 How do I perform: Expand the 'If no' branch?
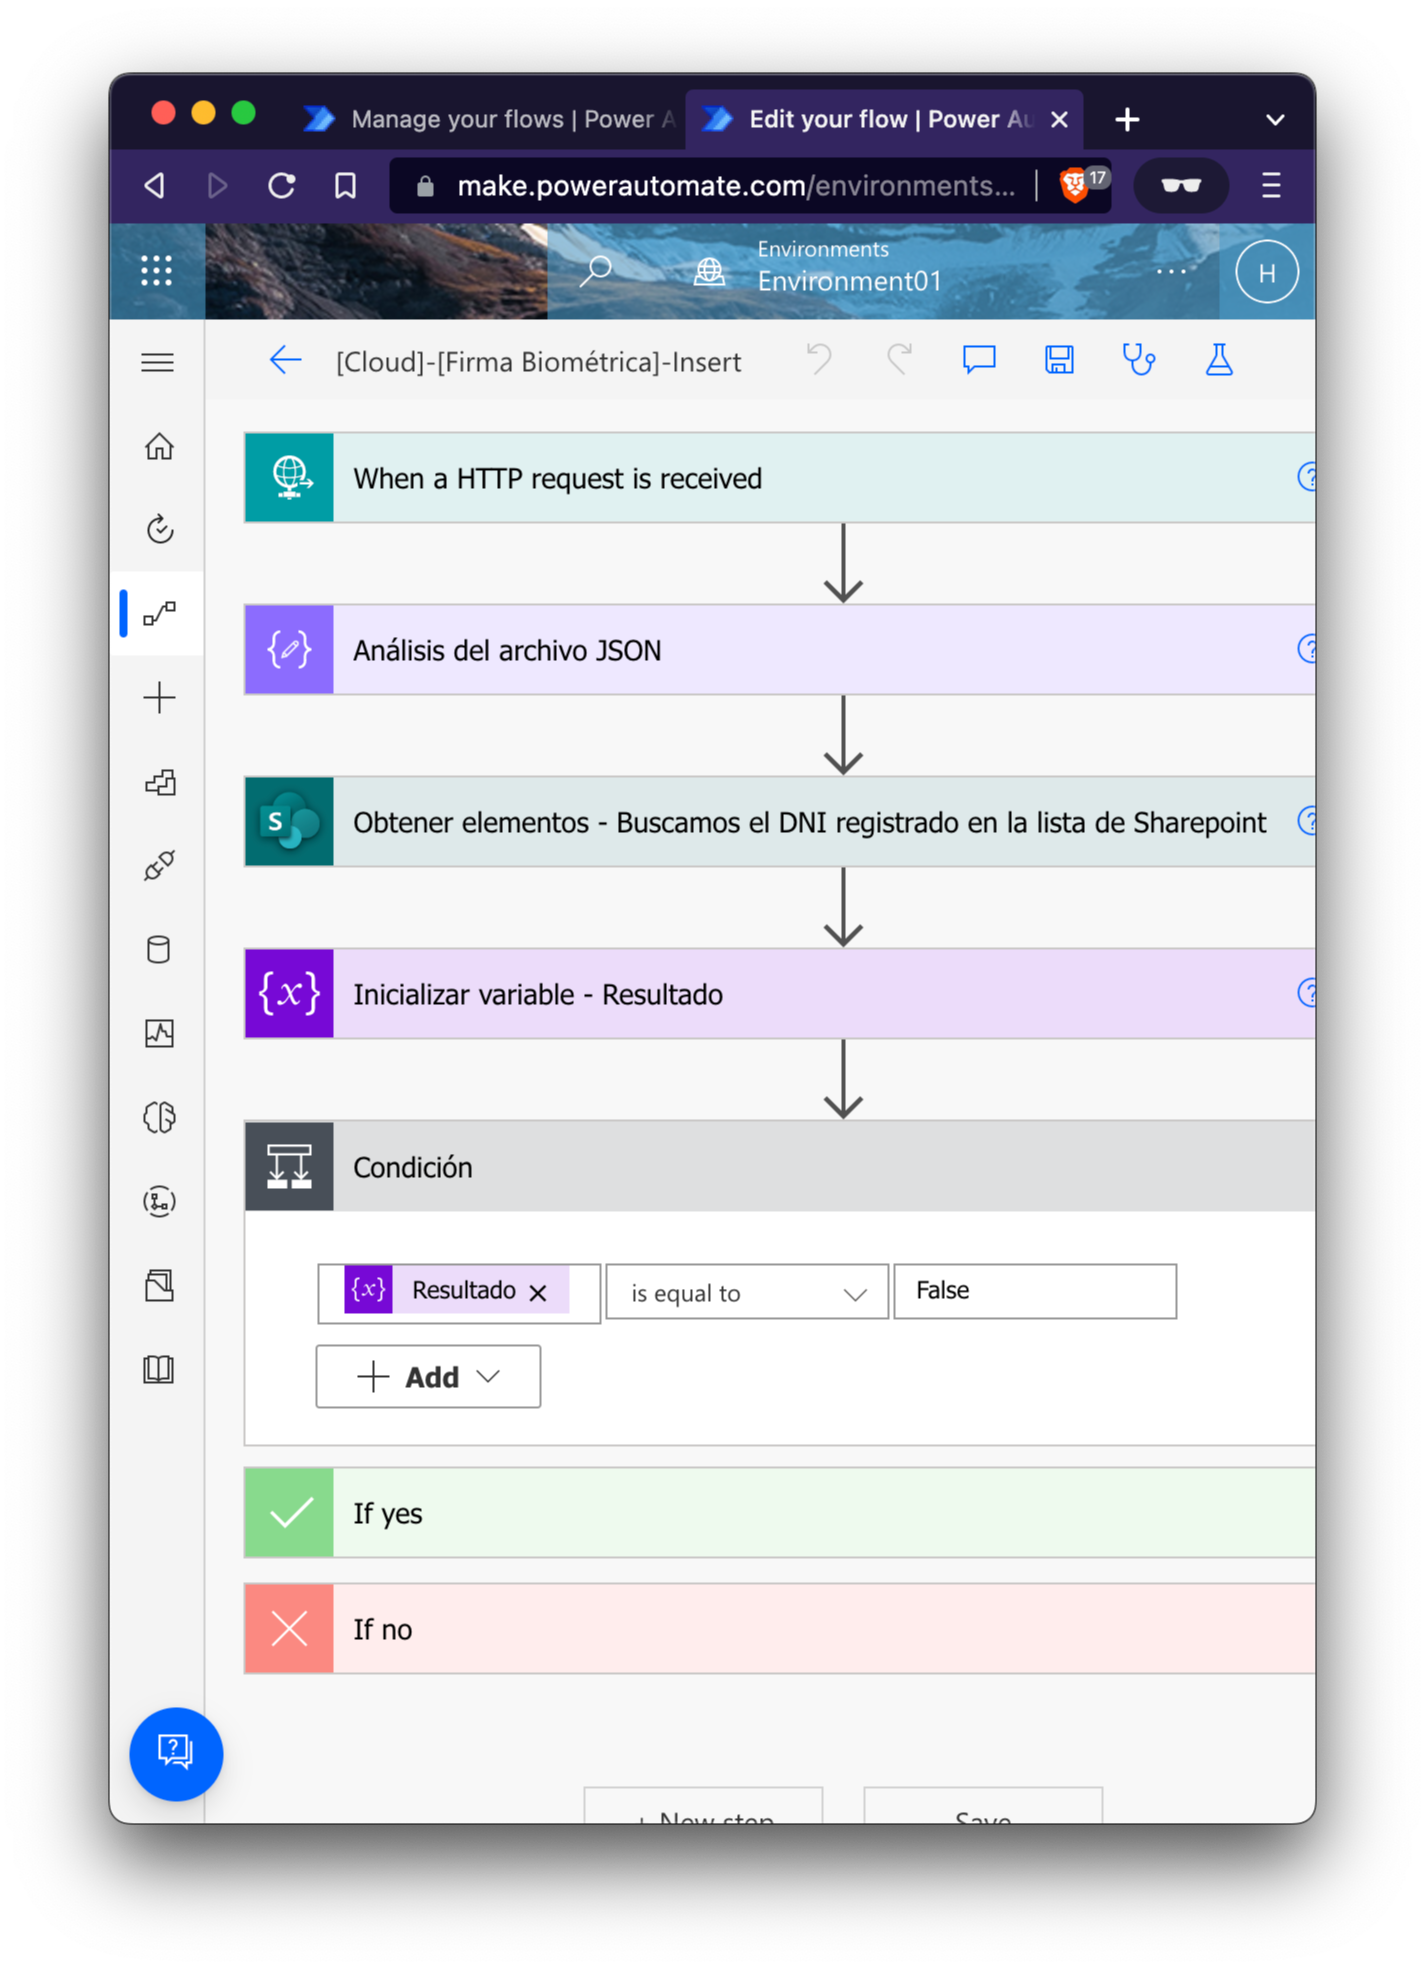click(x=780, y=1629)
